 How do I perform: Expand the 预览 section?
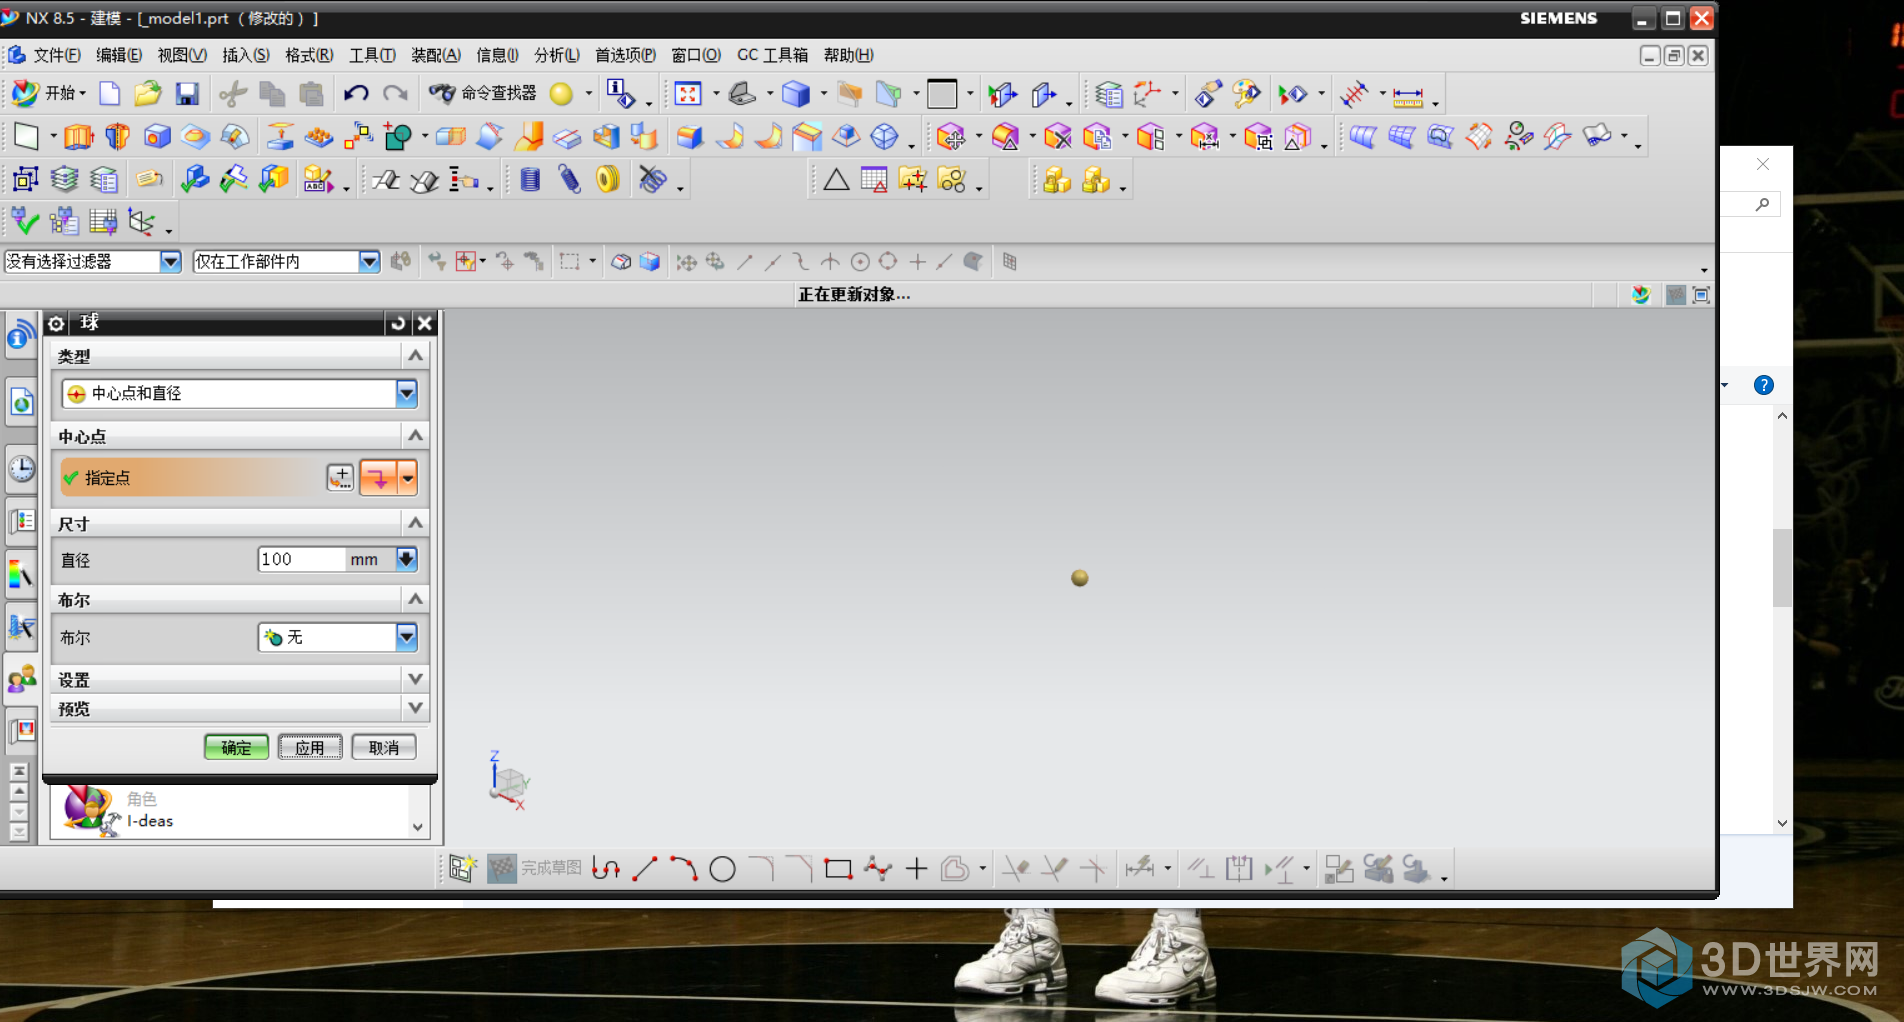coord(415,708)
